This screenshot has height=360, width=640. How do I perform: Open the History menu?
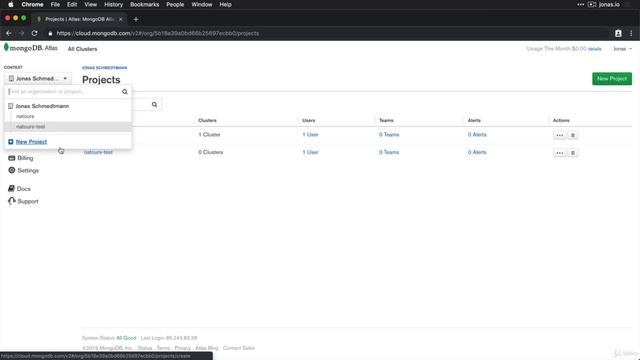click(113, 4)
